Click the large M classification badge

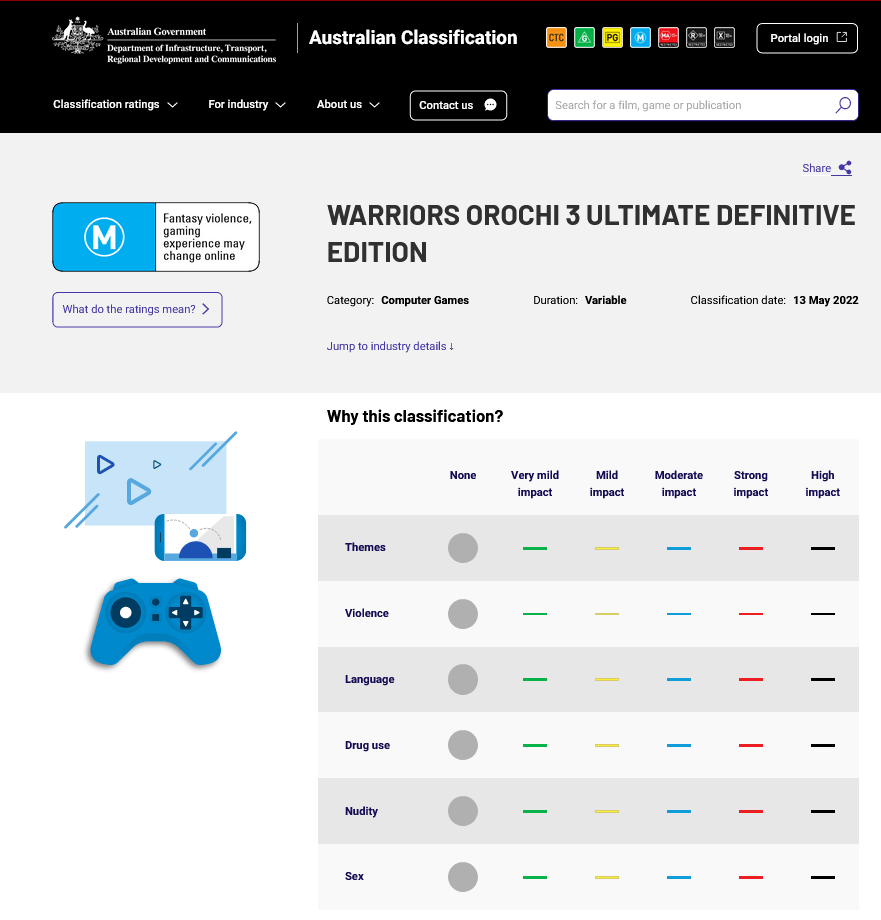click(156, 237)
